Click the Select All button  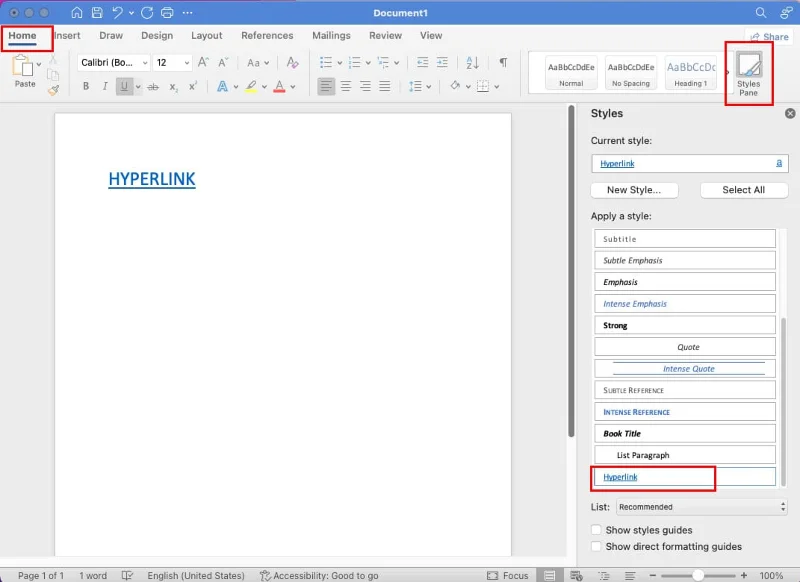click(744, 190)
